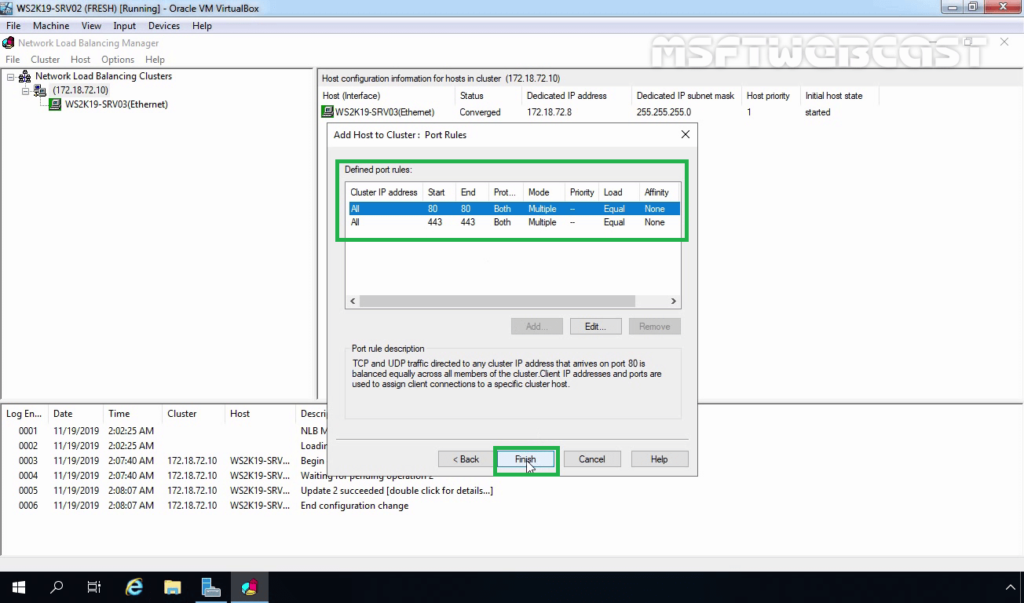Viewport: 1024px width, 603px height.
Task: Open Task View from taskbar
Action: 94,587
